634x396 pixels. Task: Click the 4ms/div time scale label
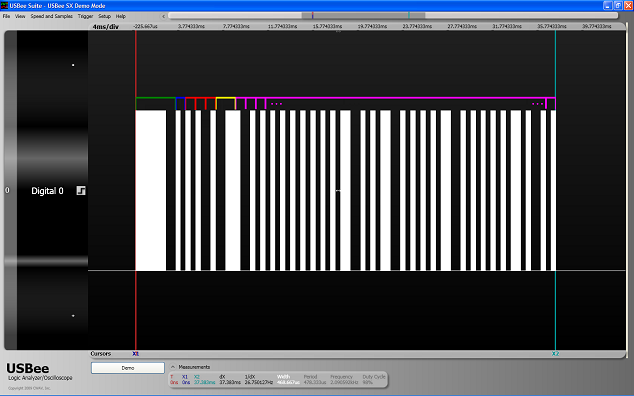pos(106,27)
